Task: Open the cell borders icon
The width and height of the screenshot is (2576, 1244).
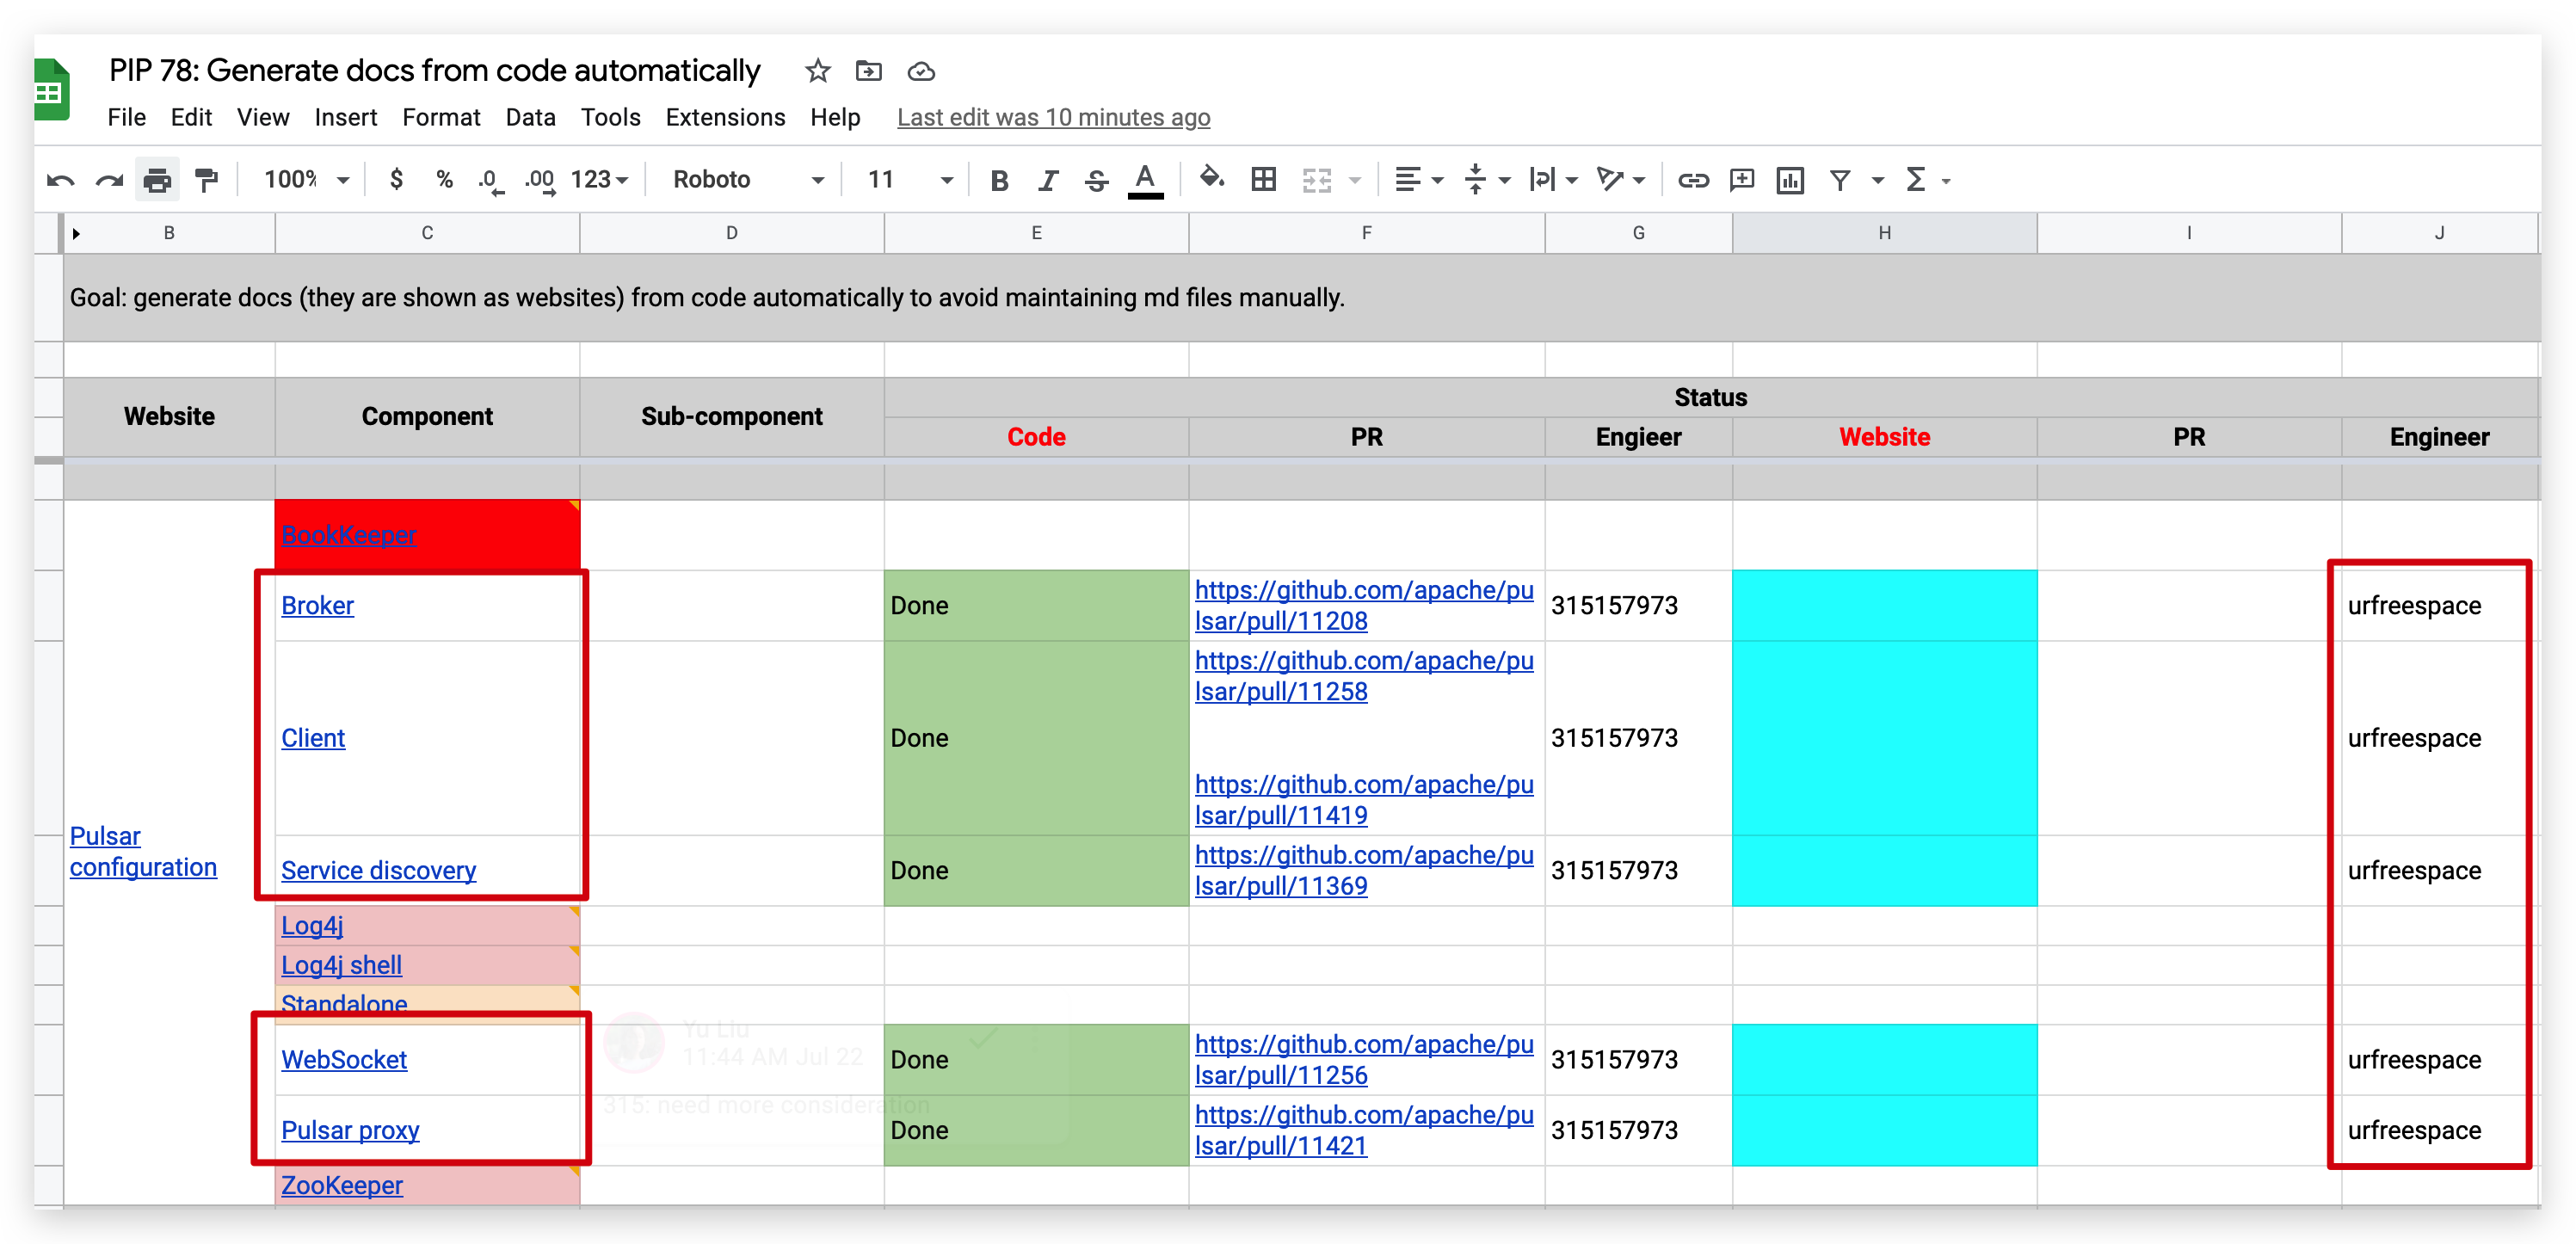Action: pos(1264,180)
